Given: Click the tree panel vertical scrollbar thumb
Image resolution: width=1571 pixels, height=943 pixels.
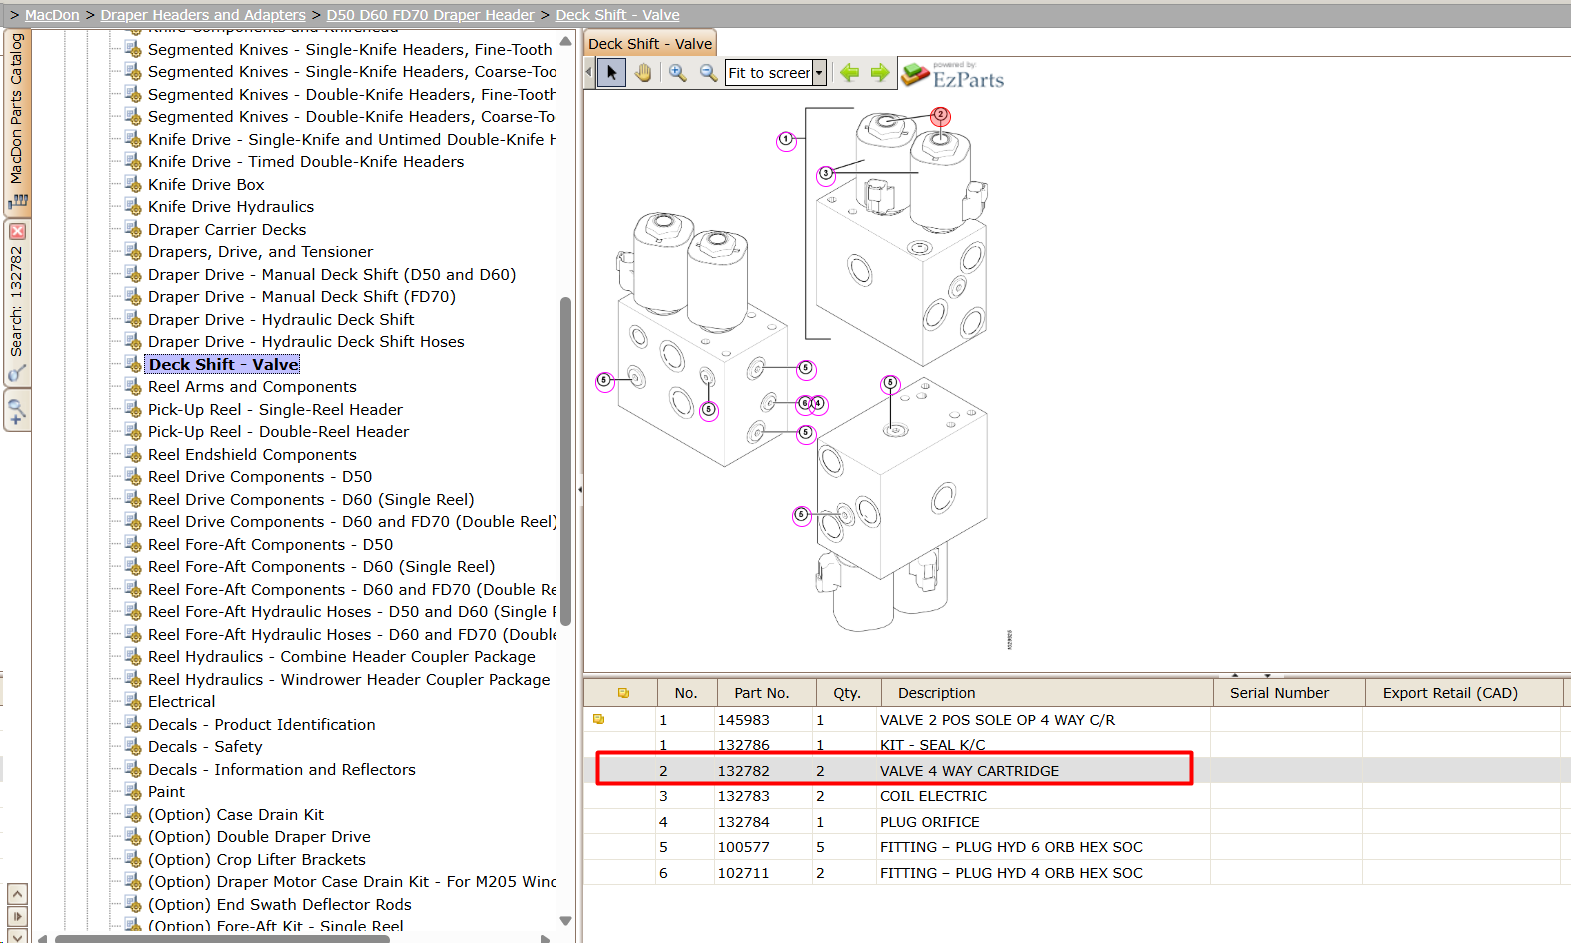Looking at the screenshot, I should tap(565, 460).
